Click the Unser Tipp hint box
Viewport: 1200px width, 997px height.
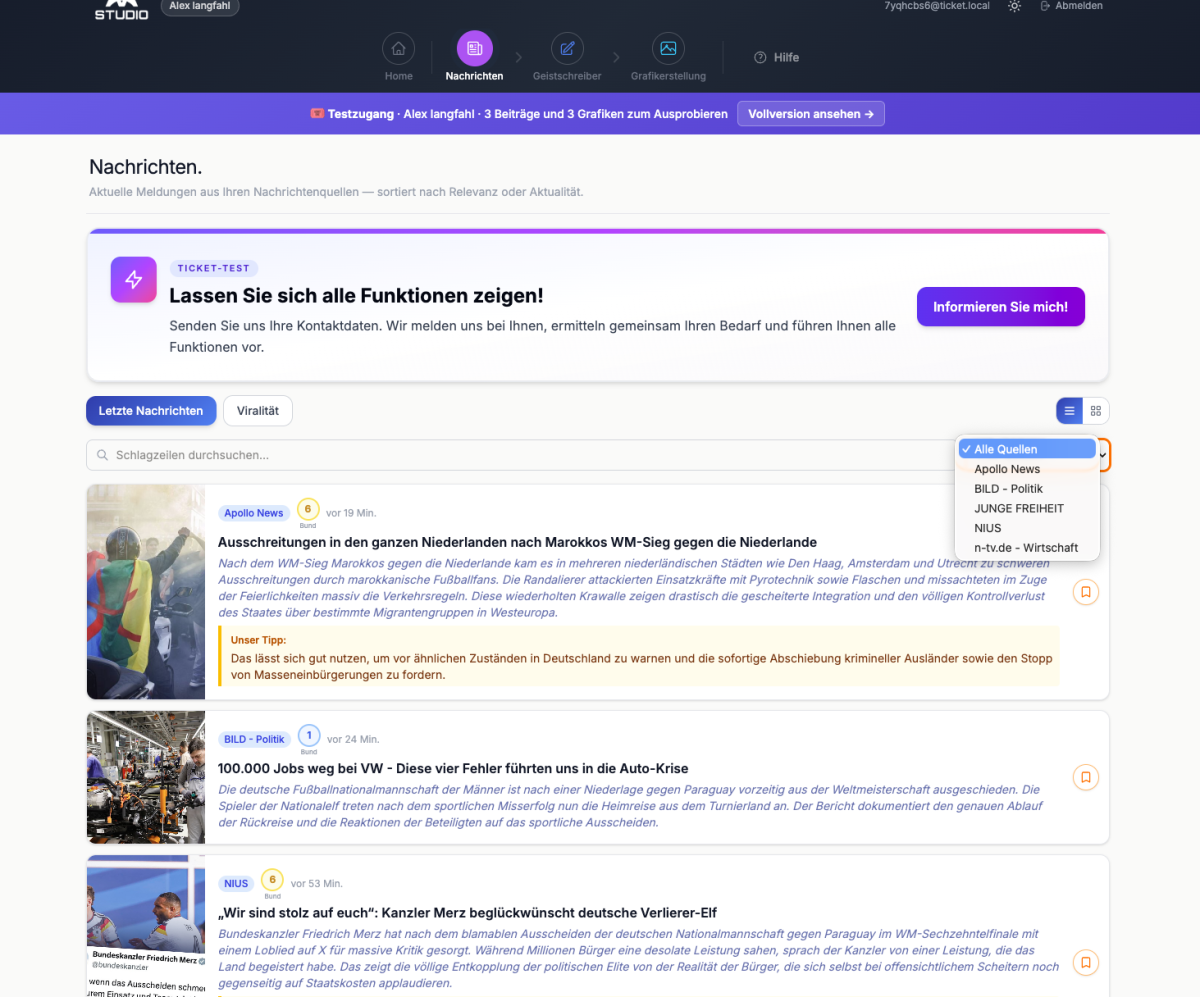(639, 656)
